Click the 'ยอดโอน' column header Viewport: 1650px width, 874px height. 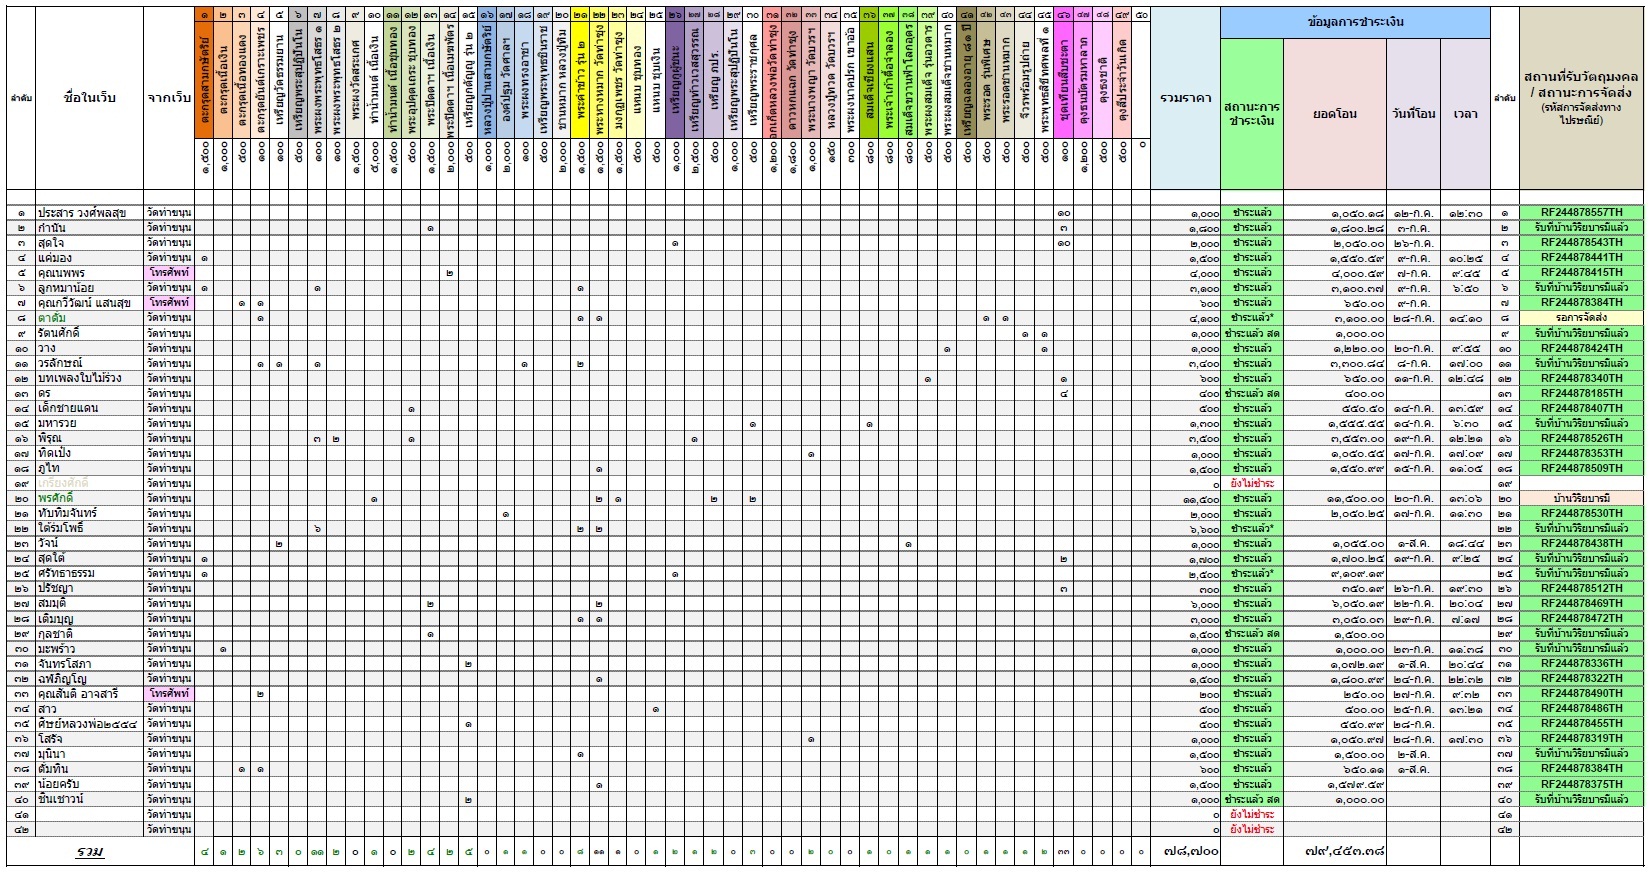tap(1335, 114)
